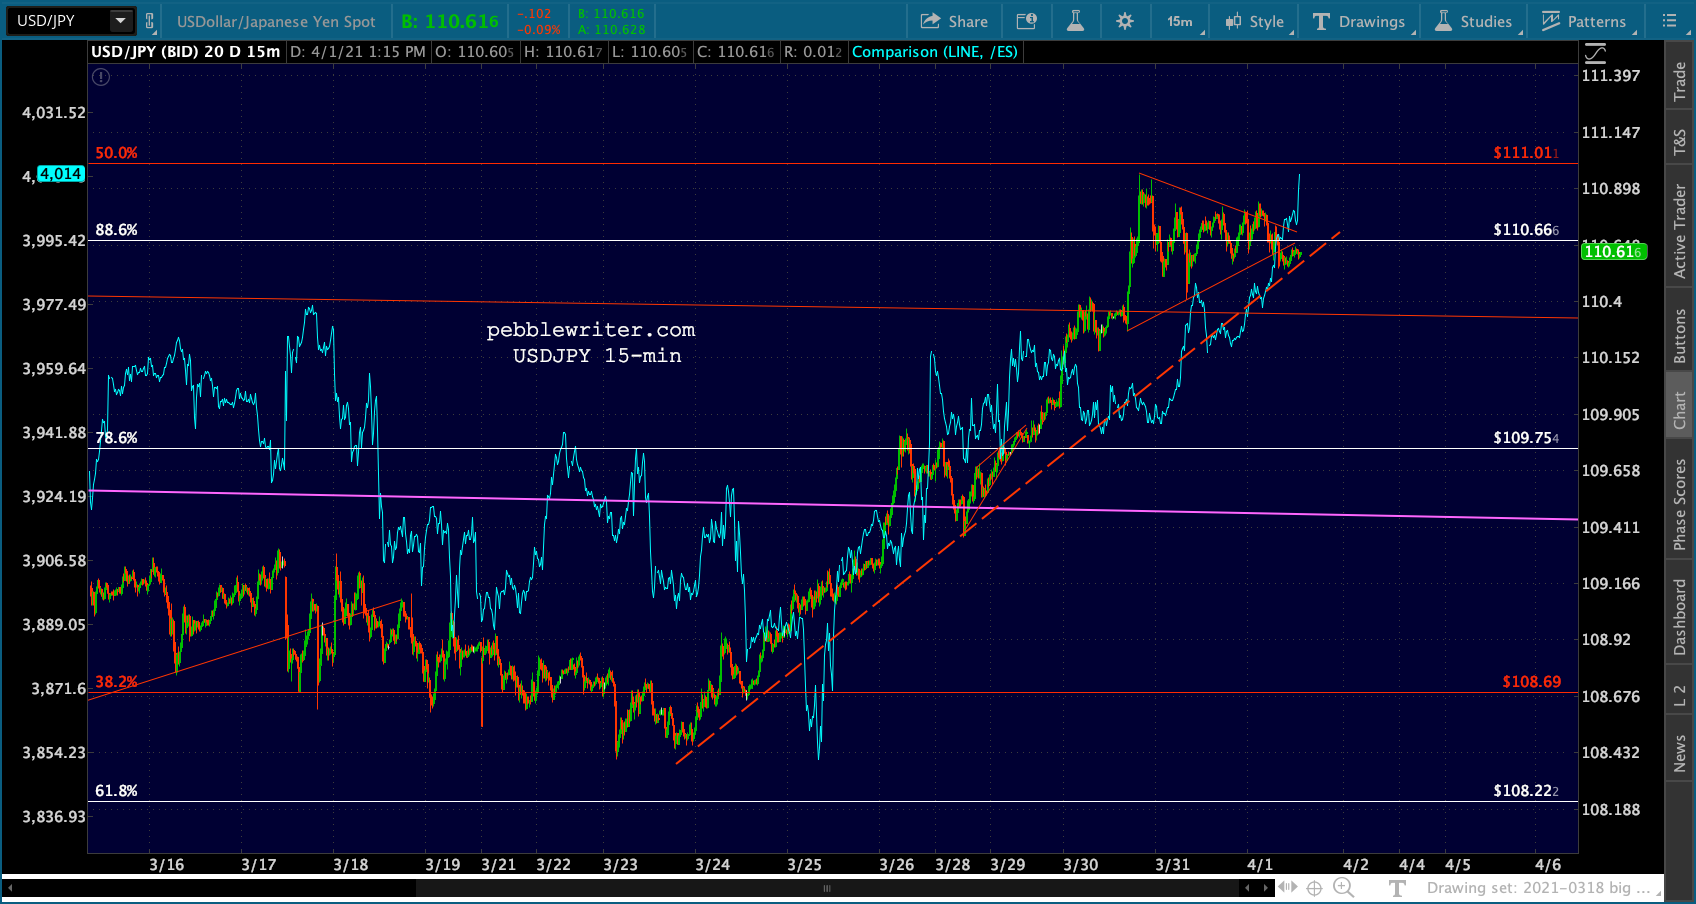Click the cyan 4,014 left axis price bubble
Image resolution: width=1696 pixels, height=904 pixels.
pyautogui.click(x=61, y=174)
